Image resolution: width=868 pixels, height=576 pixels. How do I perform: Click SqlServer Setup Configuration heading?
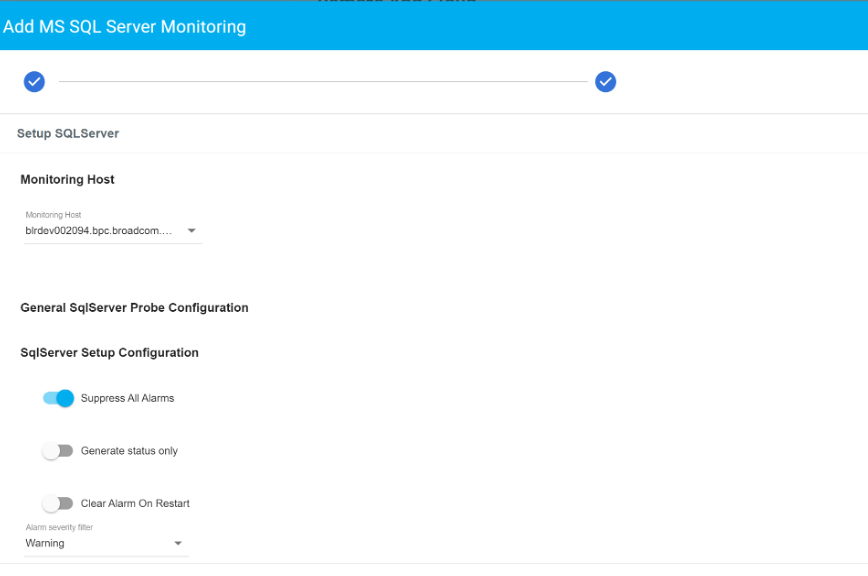click(109, 353)
